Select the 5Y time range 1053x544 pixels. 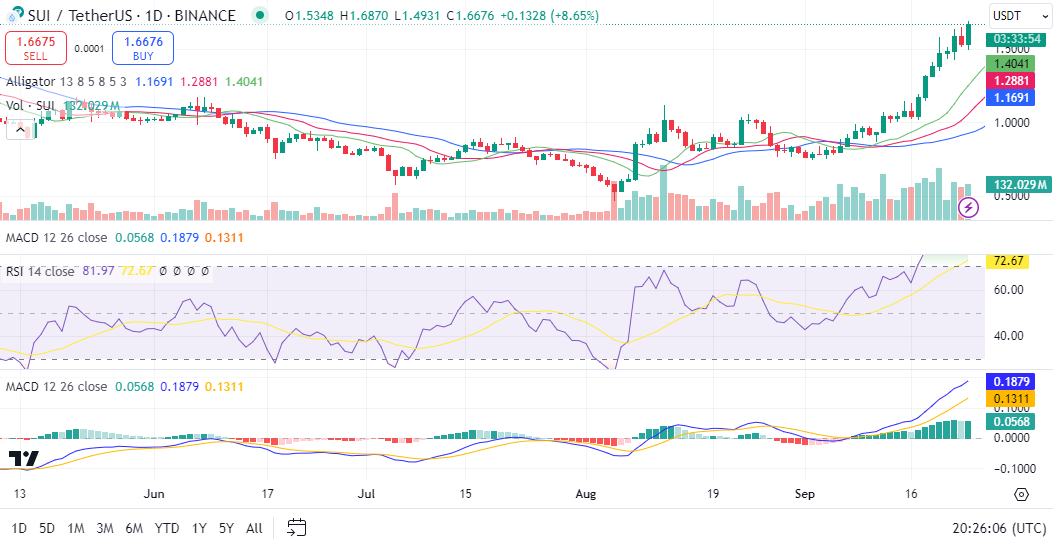pos(226,528)
